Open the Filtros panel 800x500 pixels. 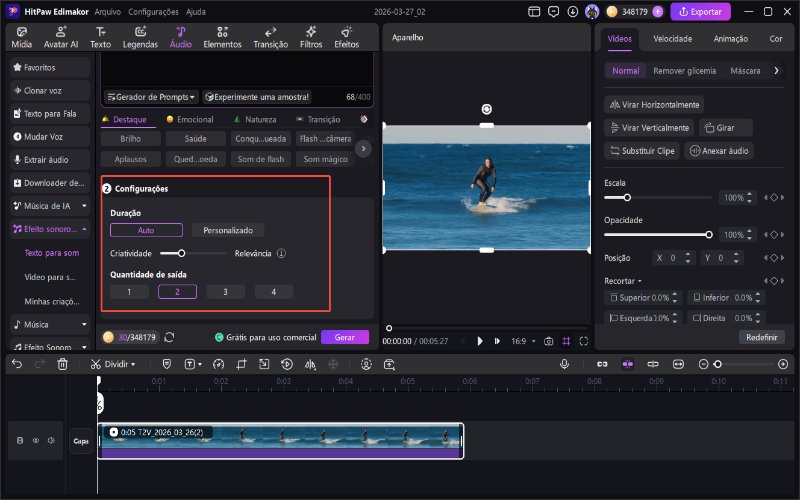tap(311, 38)
